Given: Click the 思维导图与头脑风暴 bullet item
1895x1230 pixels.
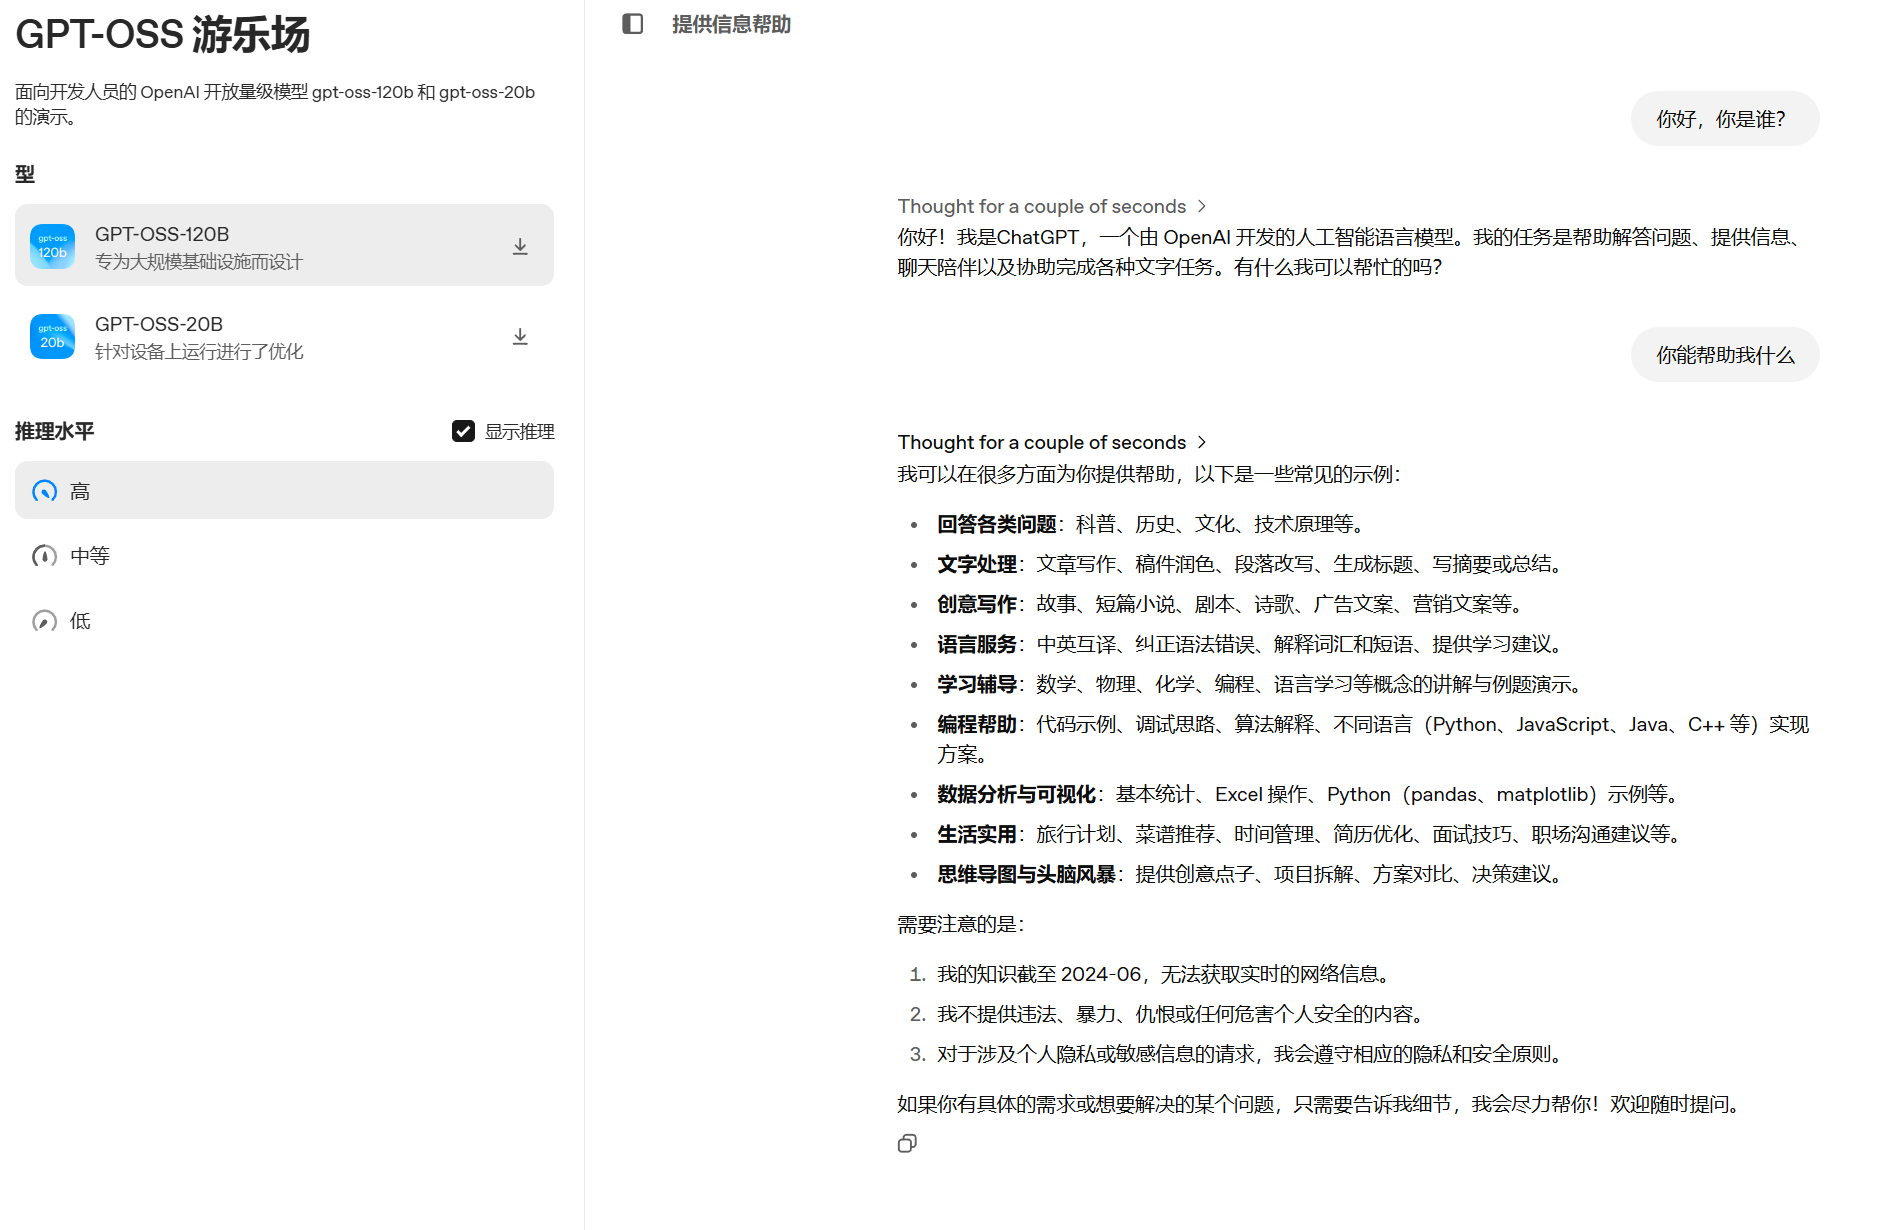Looking at the screenshot, I should (x=1250, y=874).
